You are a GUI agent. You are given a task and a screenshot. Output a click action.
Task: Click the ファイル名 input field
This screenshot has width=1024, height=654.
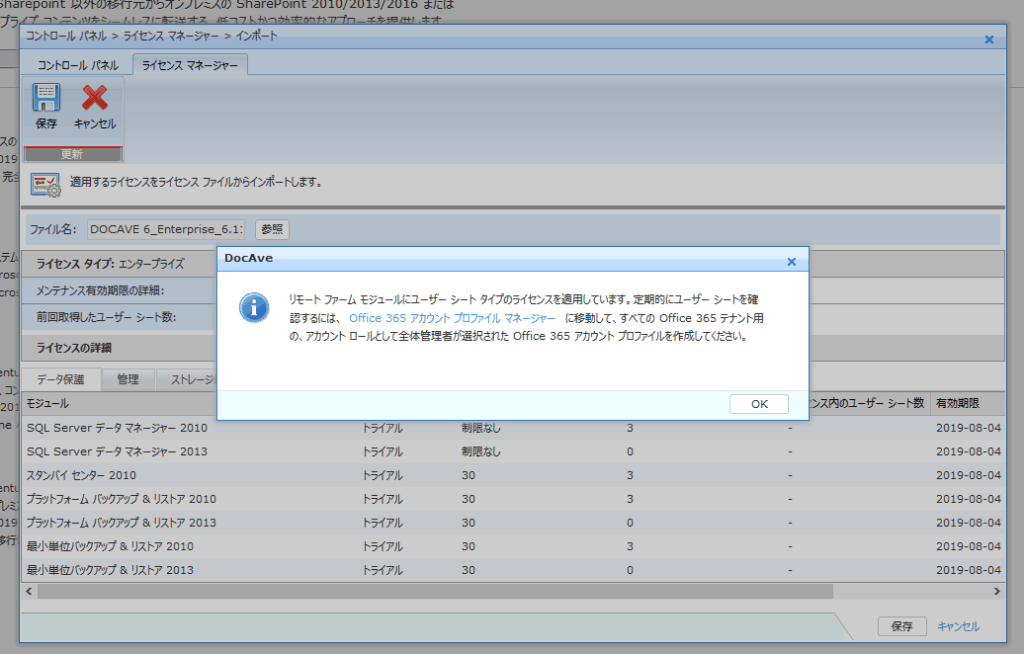click(167, 229)
